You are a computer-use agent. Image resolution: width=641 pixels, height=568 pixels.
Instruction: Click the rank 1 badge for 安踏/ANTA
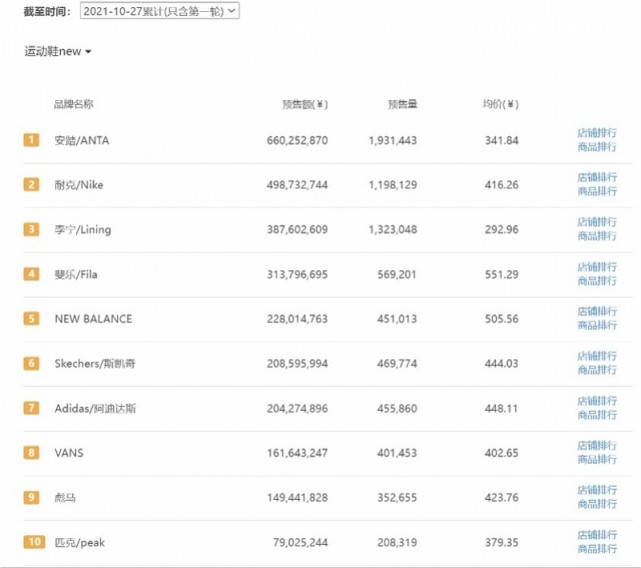coord(31,140)
